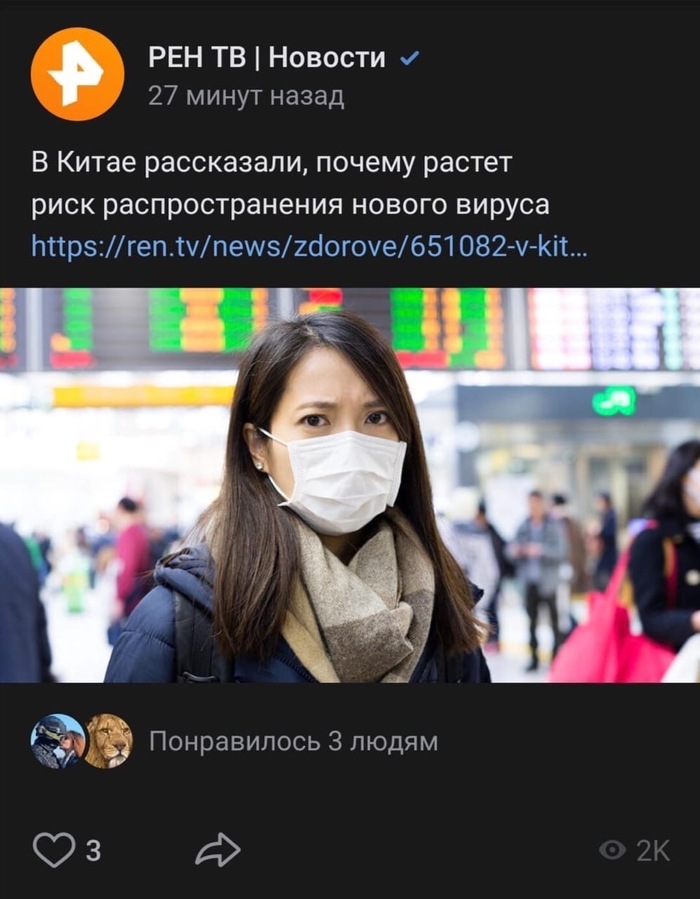Image resolution: width=700 pixels, height=899 pixels.
Task: Open the first liker's avatar with helmets
Action: pyautogui.click(x=57, y=741)
